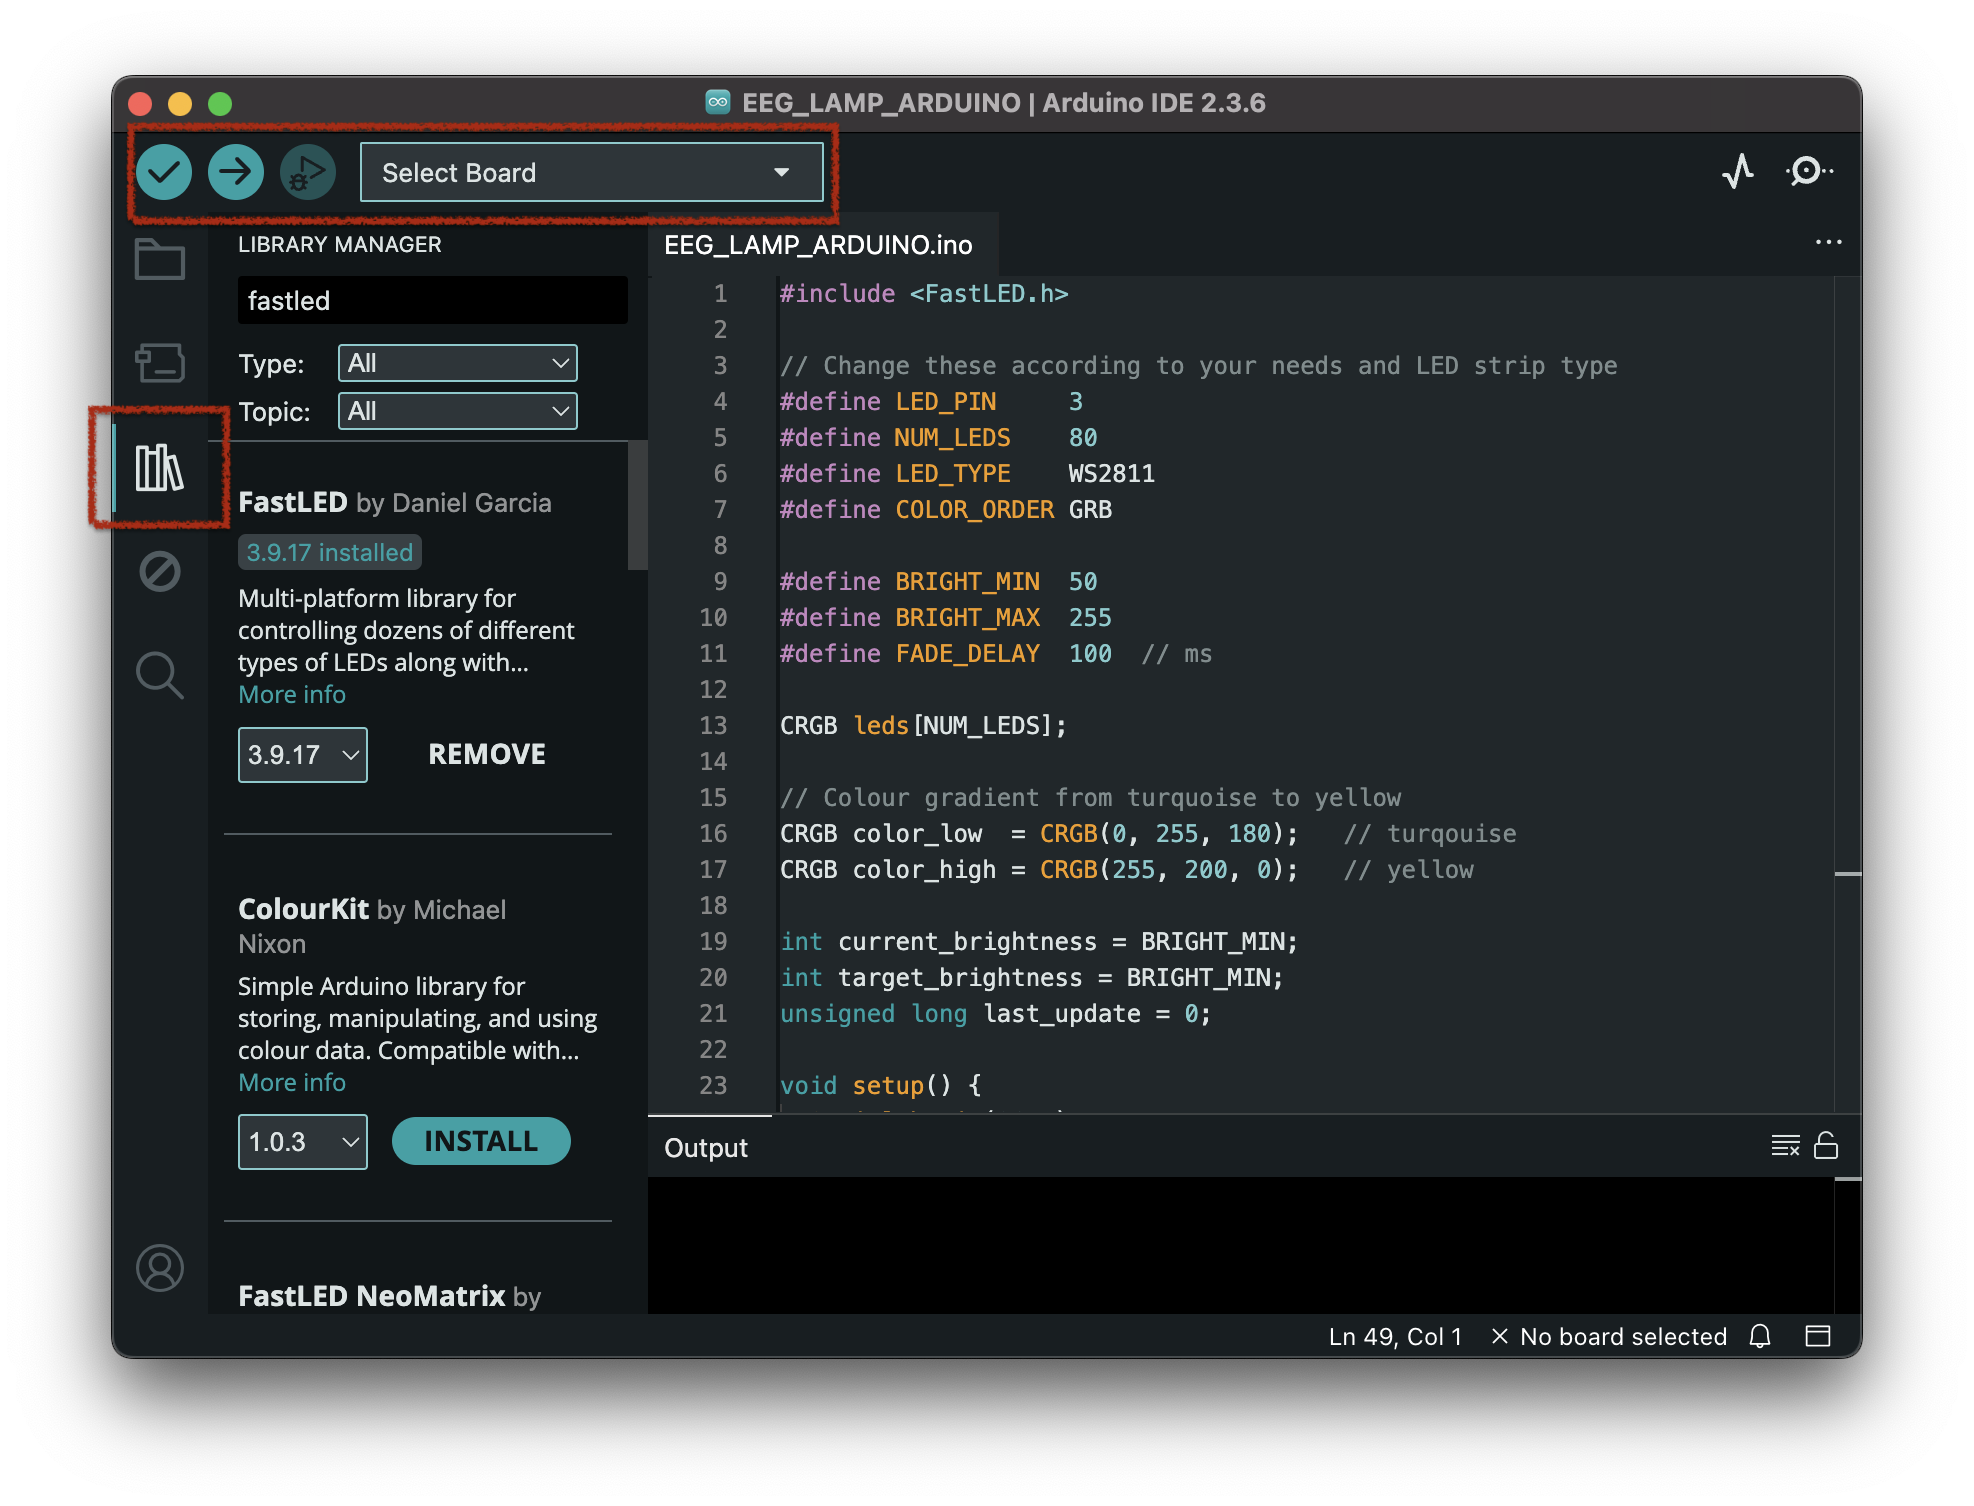1974x1506 pixels.
Task: Open the Select Board dropdown
Action: tap(592, 172)
